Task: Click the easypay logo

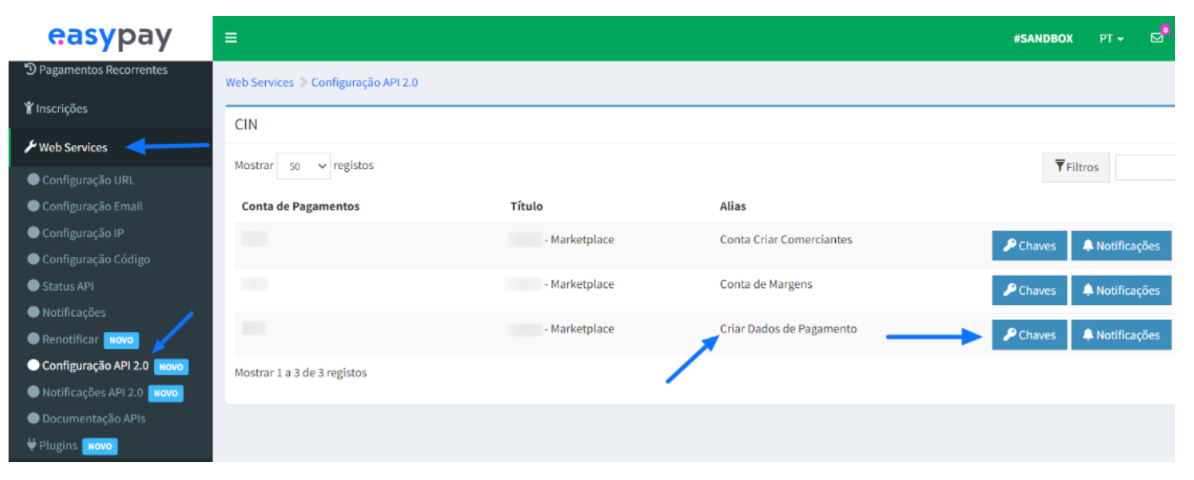Action: 110,38
